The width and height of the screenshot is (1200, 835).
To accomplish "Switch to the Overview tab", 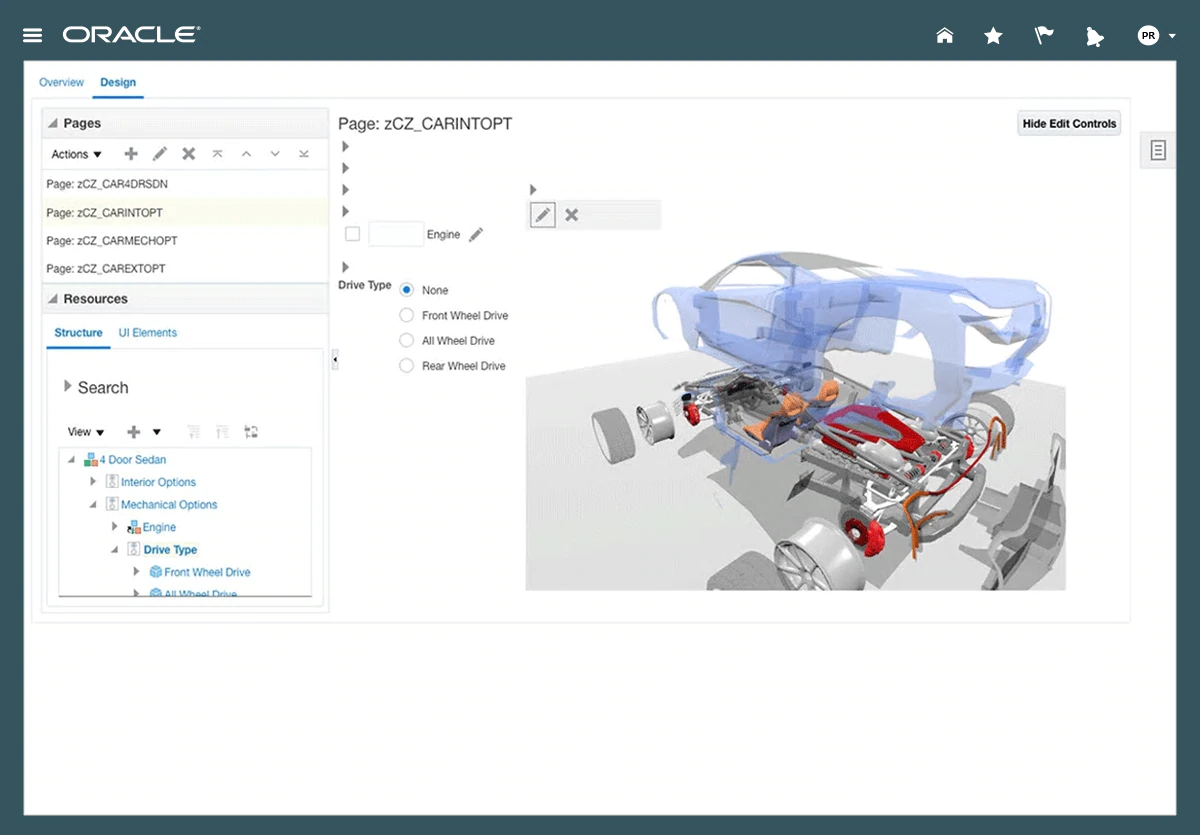I will 61,82.
